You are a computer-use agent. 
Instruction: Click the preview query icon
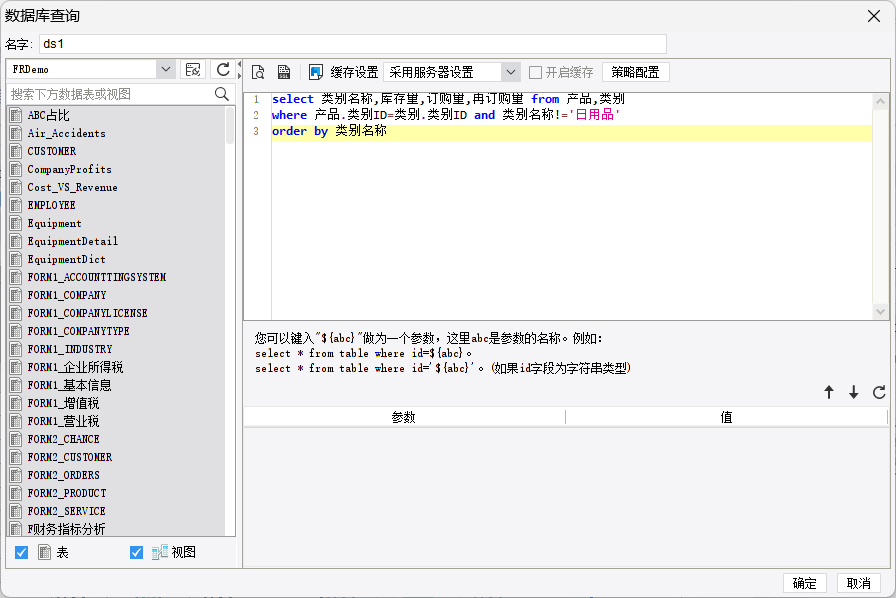[258, 72]
